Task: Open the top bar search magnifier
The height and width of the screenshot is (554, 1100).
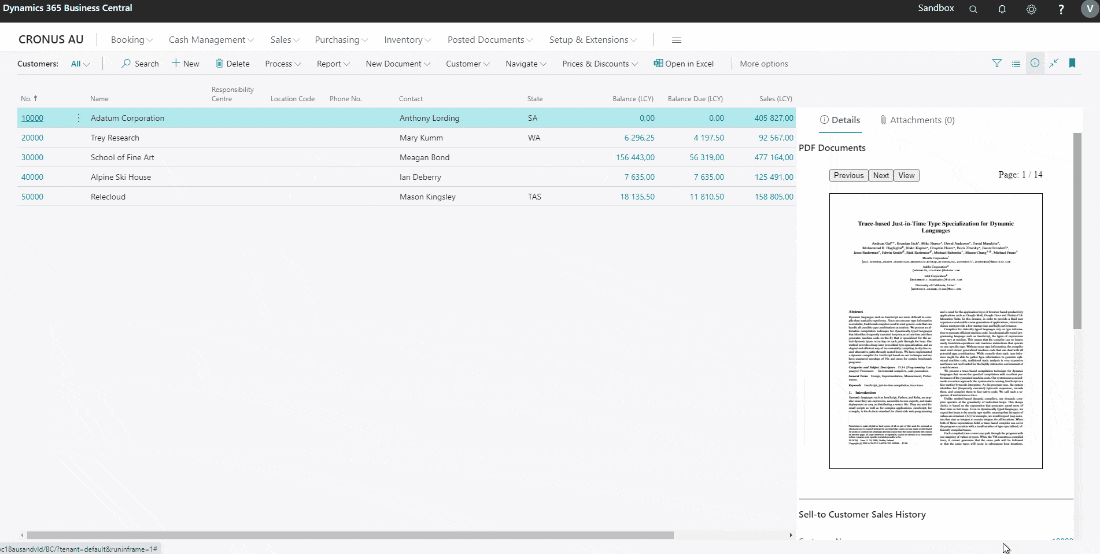Action: pyautogui.click(x=973, y=9)
